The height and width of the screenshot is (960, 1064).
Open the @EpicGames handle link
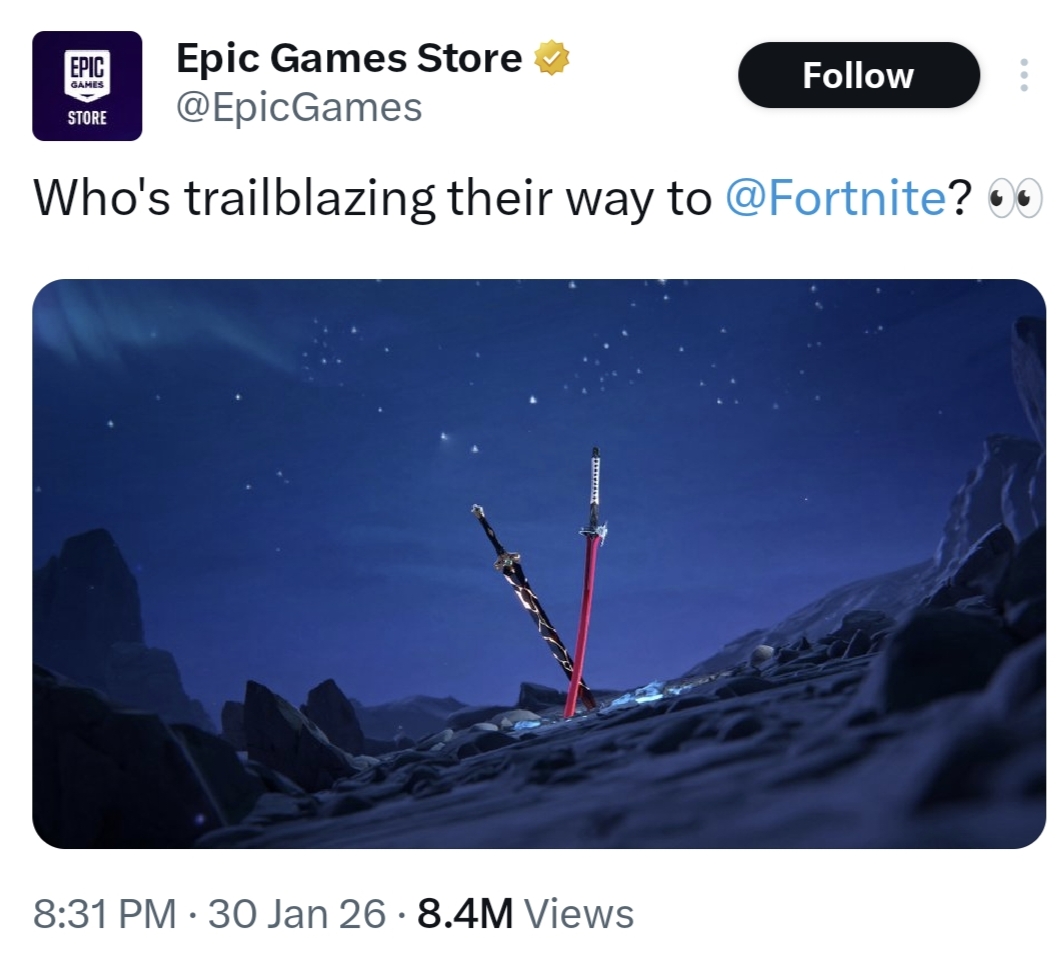coord(299,107)
